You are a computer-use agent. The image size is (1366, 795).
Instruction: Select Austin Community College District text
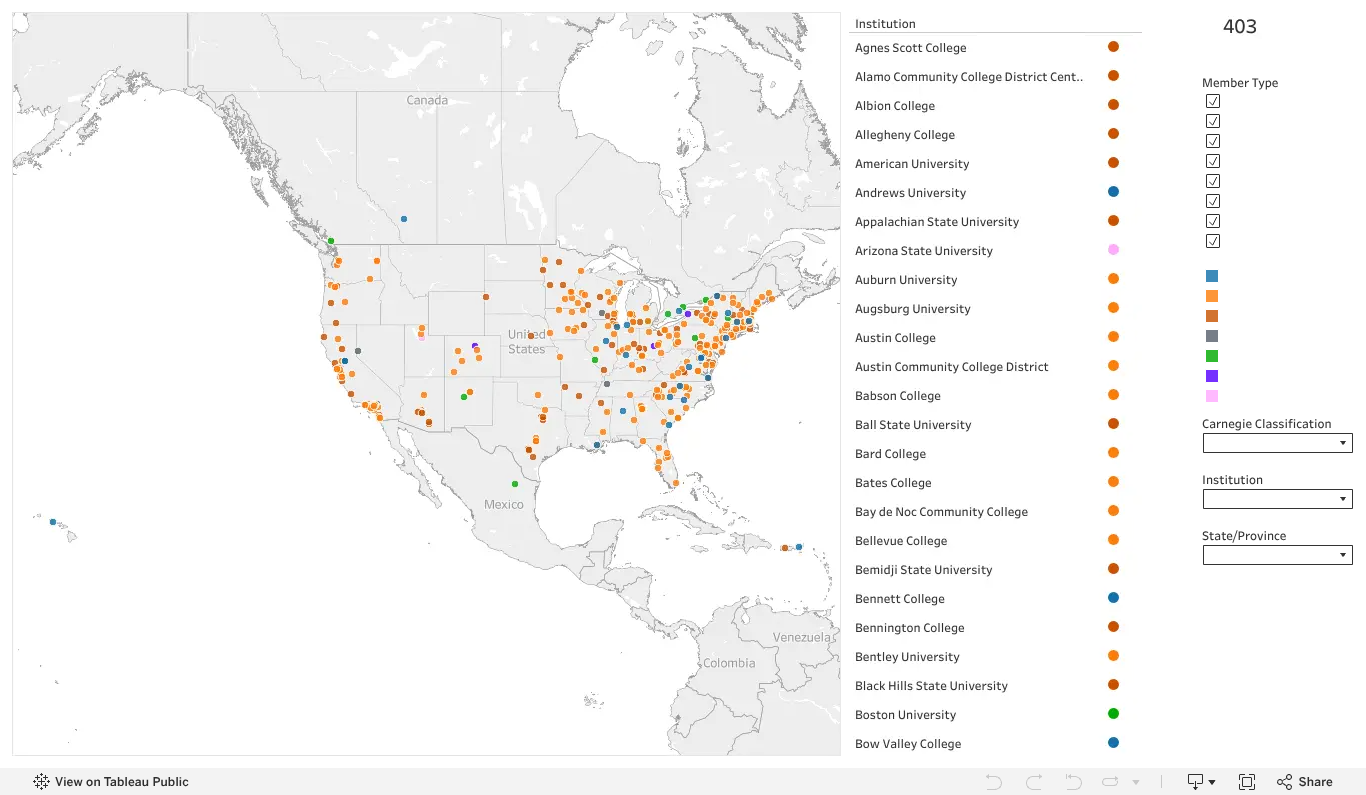click(952, 367)
